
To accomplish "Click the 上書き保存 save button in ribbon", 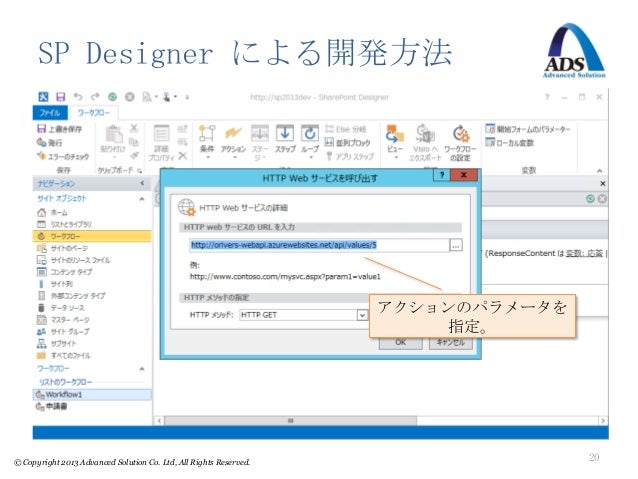I will [x=59, y=129].
